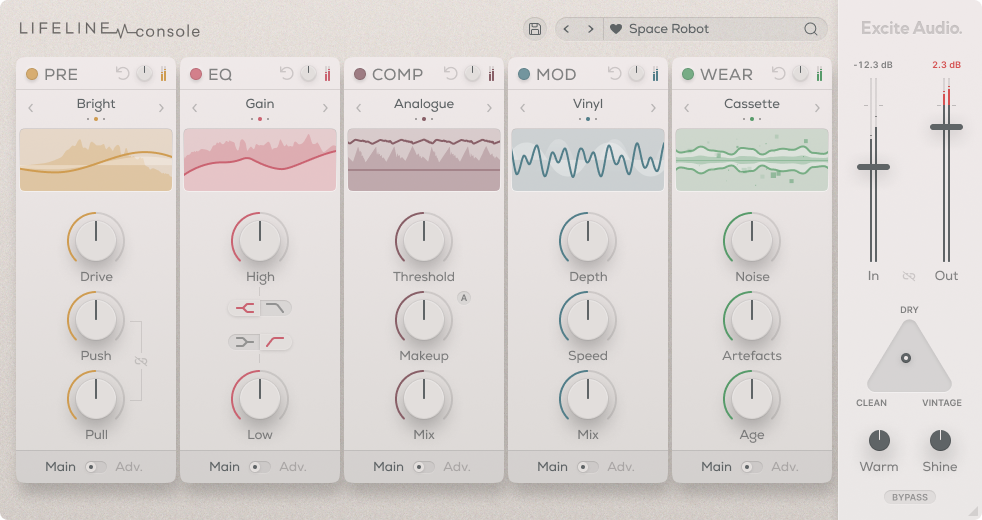Click the Push/Pull link chain icon

[x=140, y=361]
